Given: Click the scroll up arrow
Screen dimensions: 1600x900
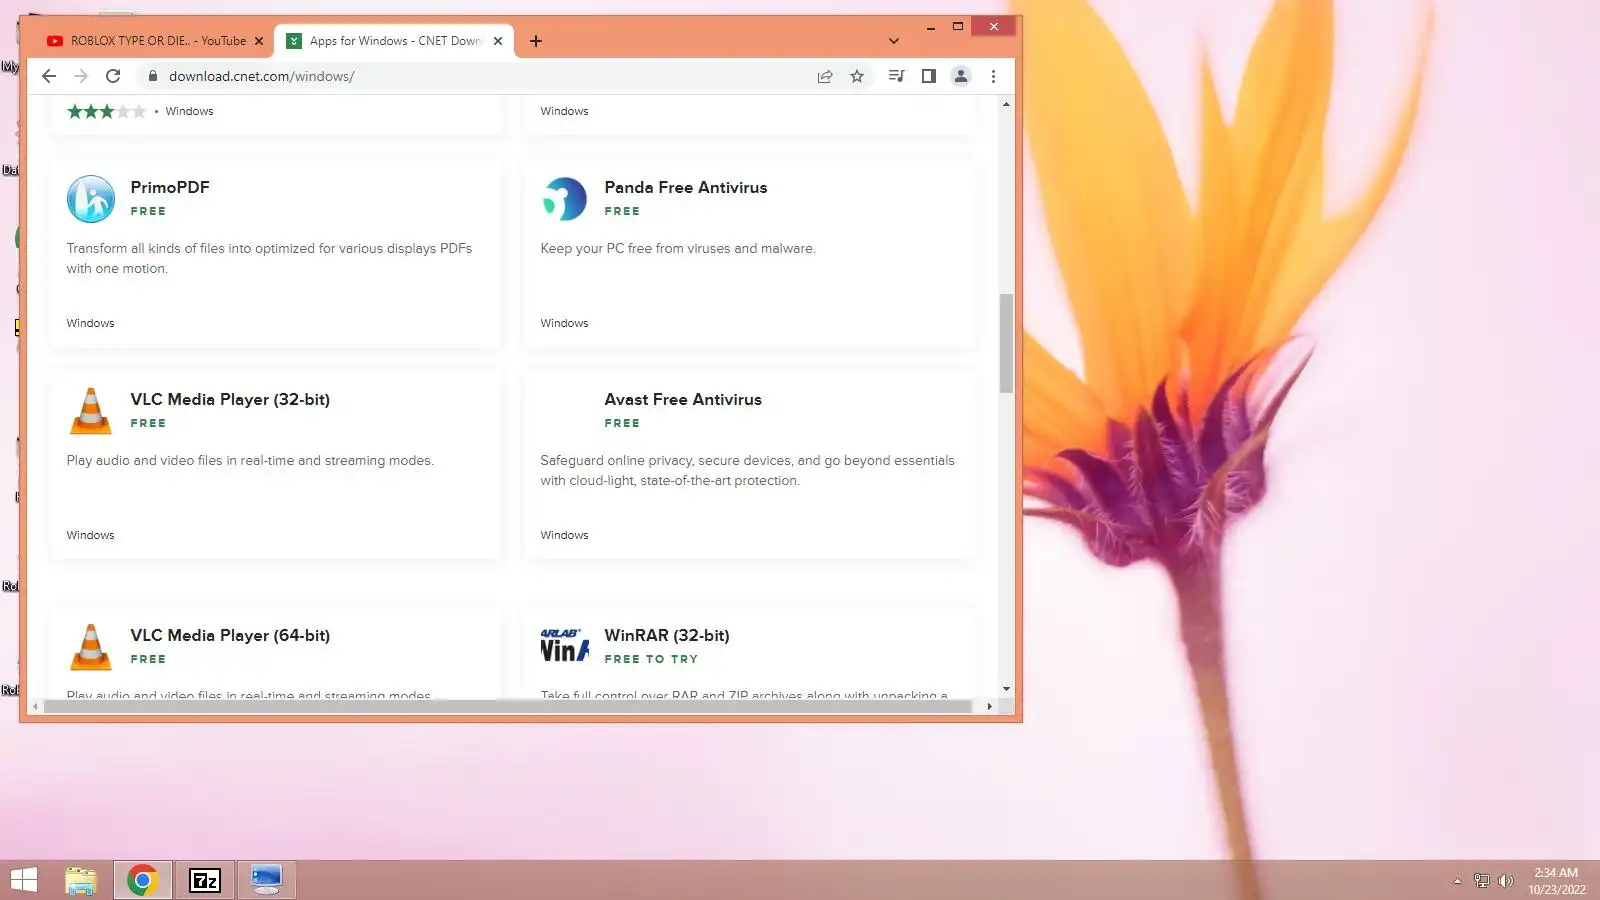Looking at the screenshot, I should tap(1006, 104).
